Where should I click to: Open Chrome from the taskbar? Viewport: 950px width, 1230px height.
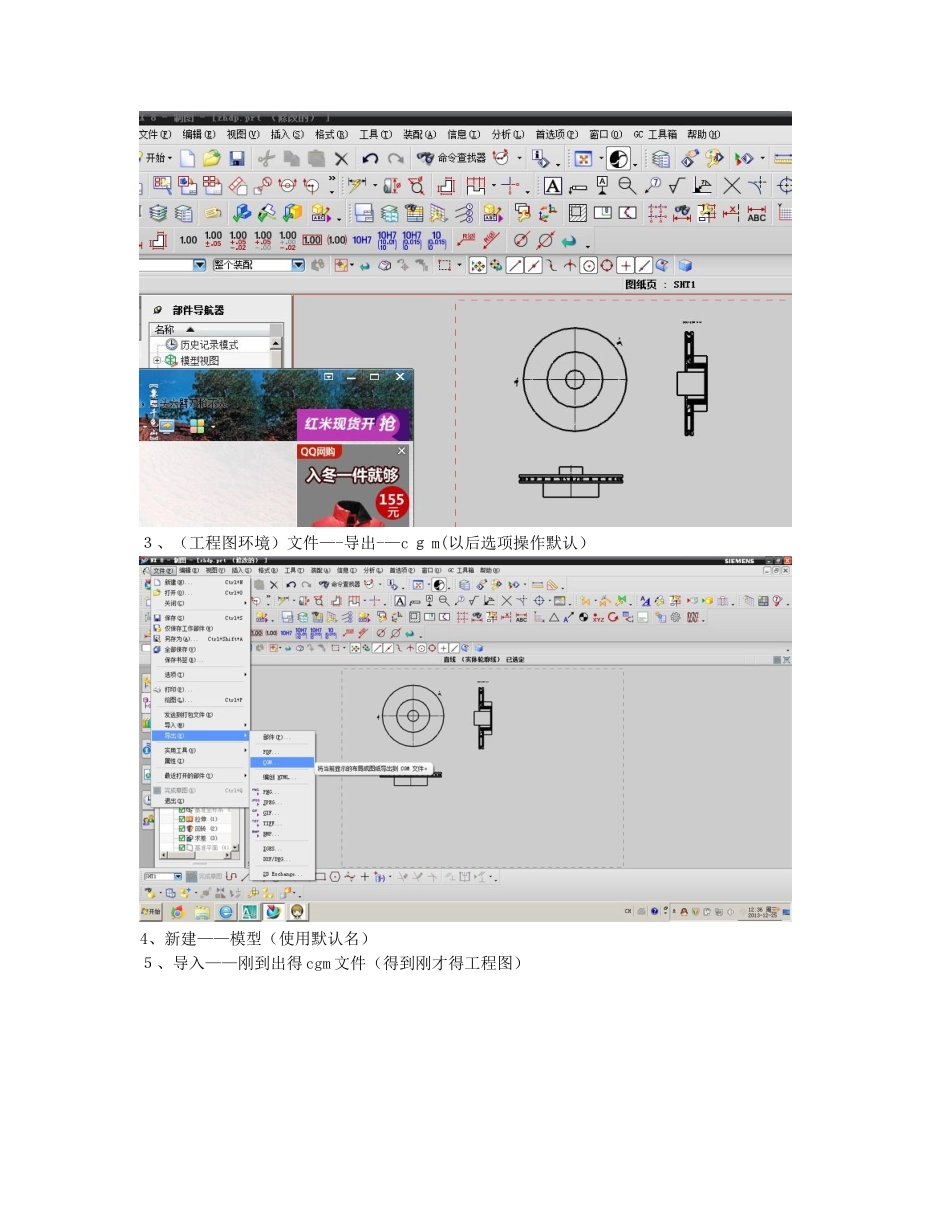click(x=178, y=912)
